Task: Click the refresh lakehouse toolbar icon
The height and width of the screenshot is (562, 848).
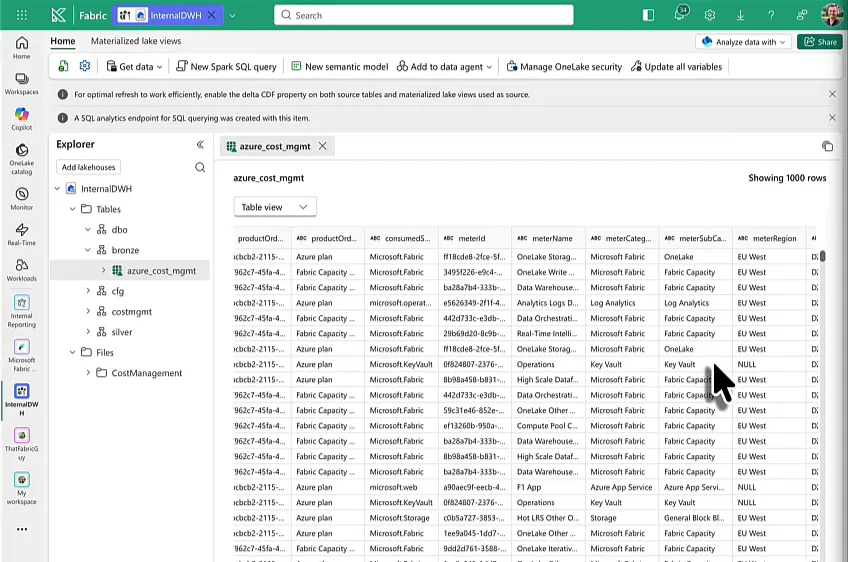Action: tap(63, 66)
